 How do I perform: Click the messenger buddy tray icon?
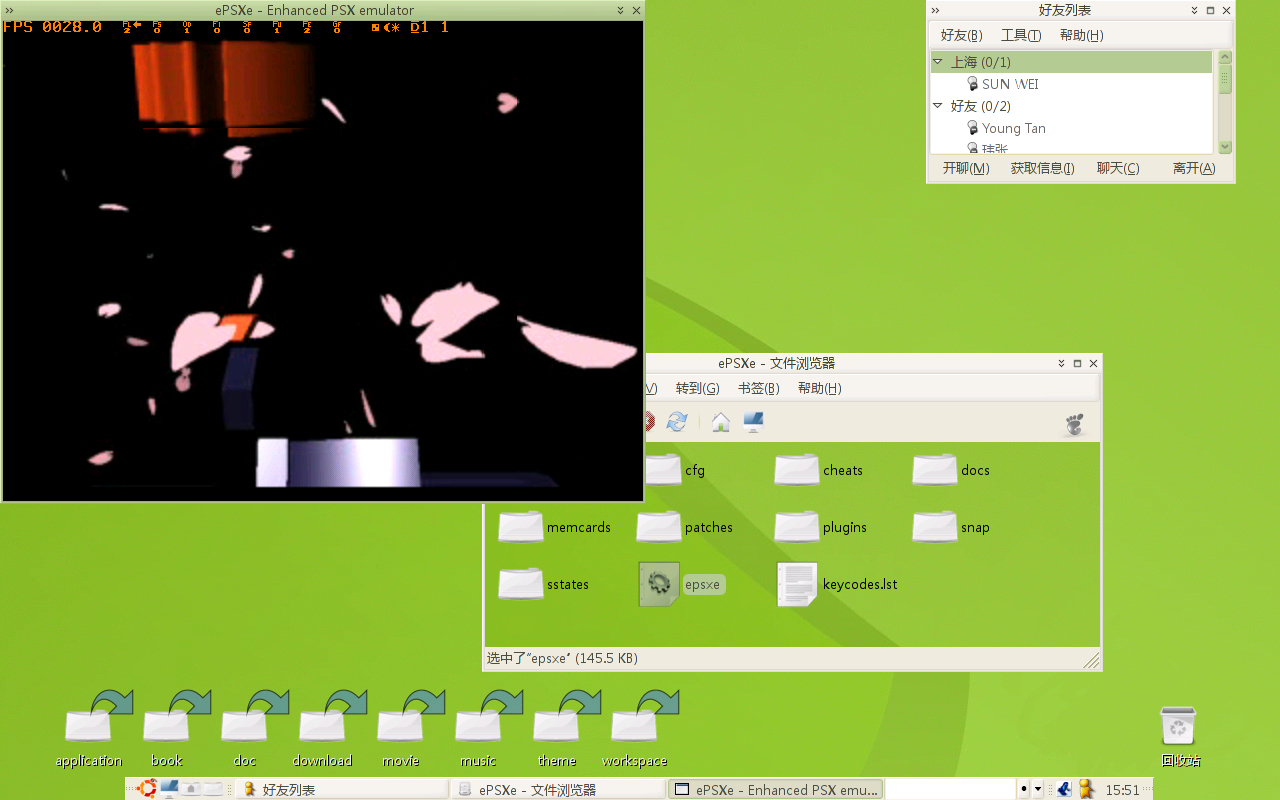(1086, 789)
